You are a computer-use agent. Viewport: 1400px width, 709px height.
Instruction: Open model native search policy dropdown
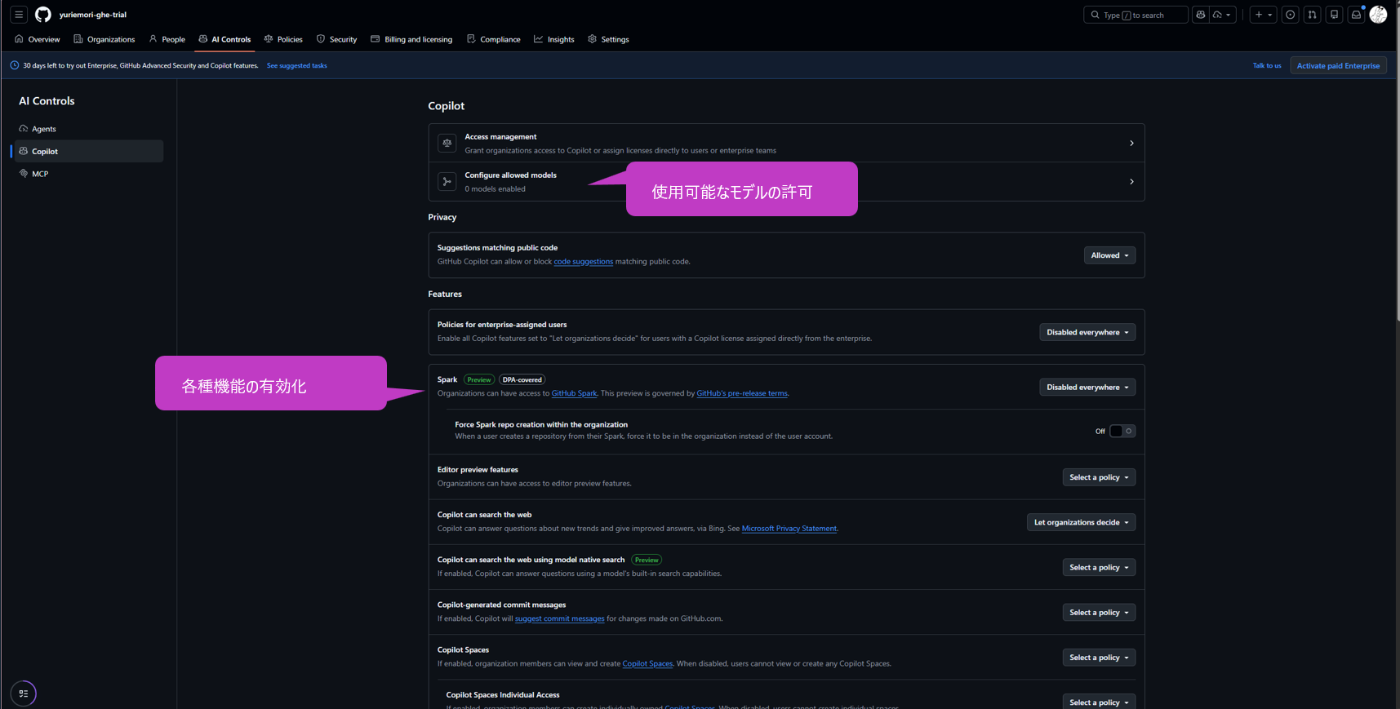(x=1099, y=567)
